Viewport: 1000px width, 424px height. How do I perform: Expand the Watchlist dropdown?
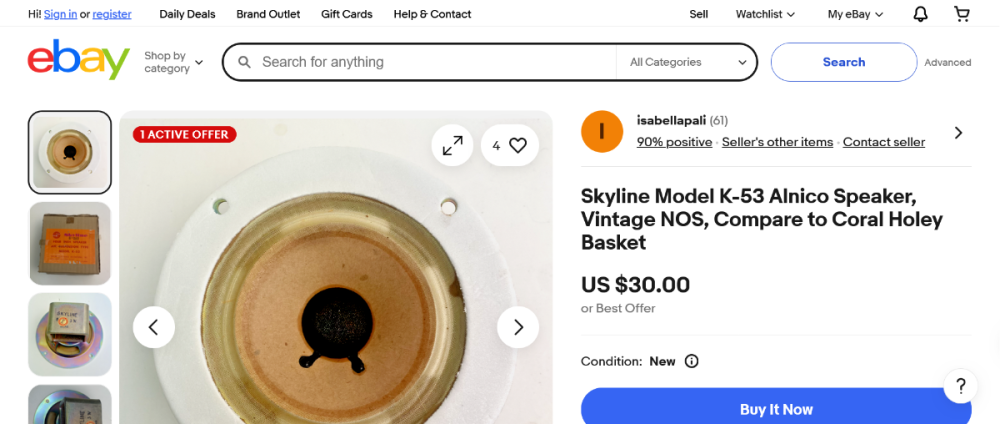(x=765, y=14)
